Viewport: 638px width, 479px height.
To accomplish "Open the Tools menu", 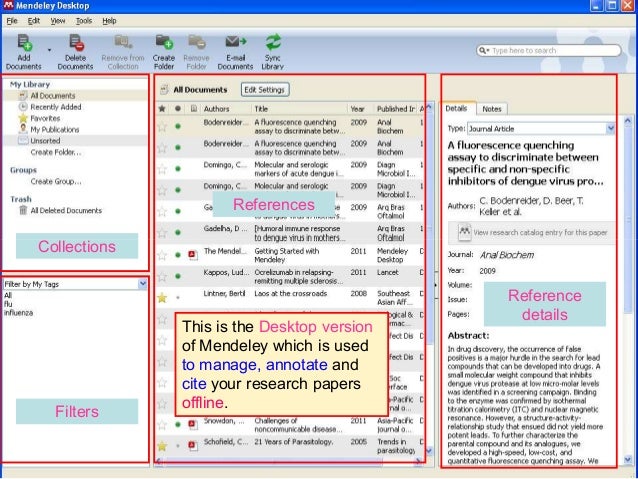I will coord(84,21).
